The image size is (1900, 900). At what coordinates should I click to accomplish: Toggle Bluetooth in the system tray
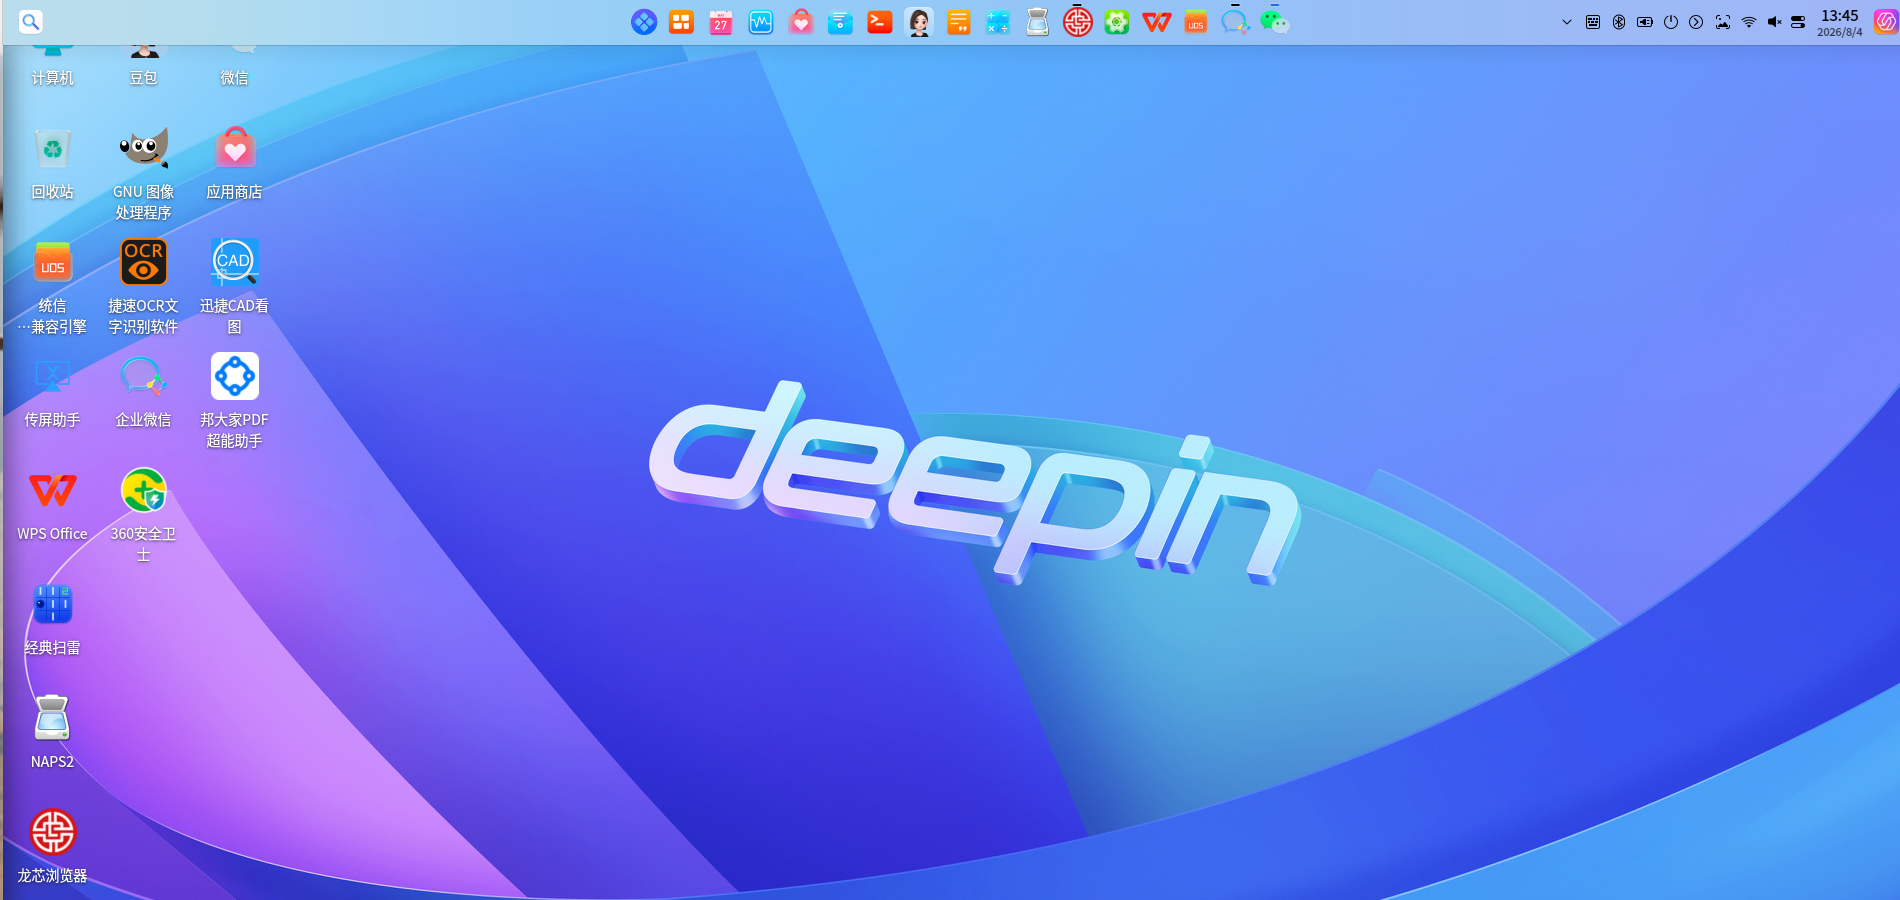coord(1619,22)
